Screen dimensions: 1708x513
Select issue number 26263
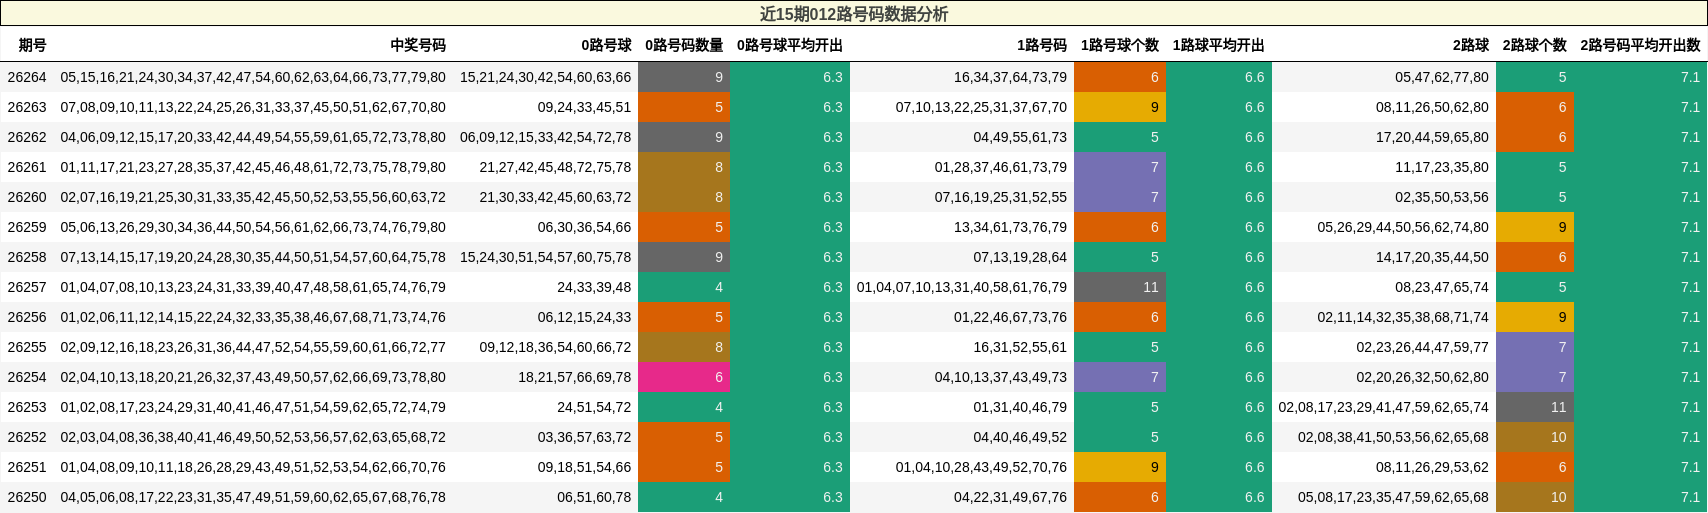27,107
